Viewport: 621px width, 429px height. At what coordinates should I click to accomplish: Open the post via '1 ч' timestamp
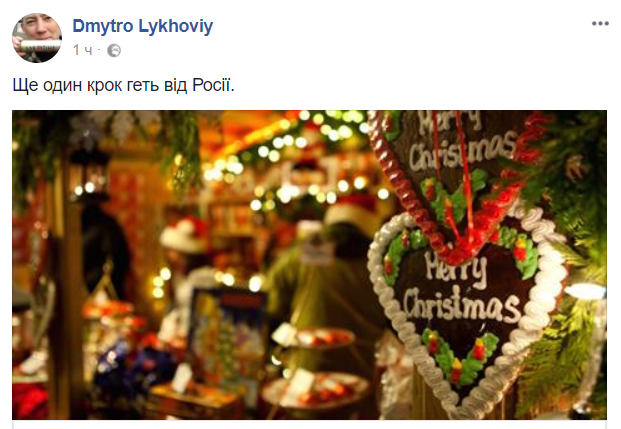coord(82,50)
